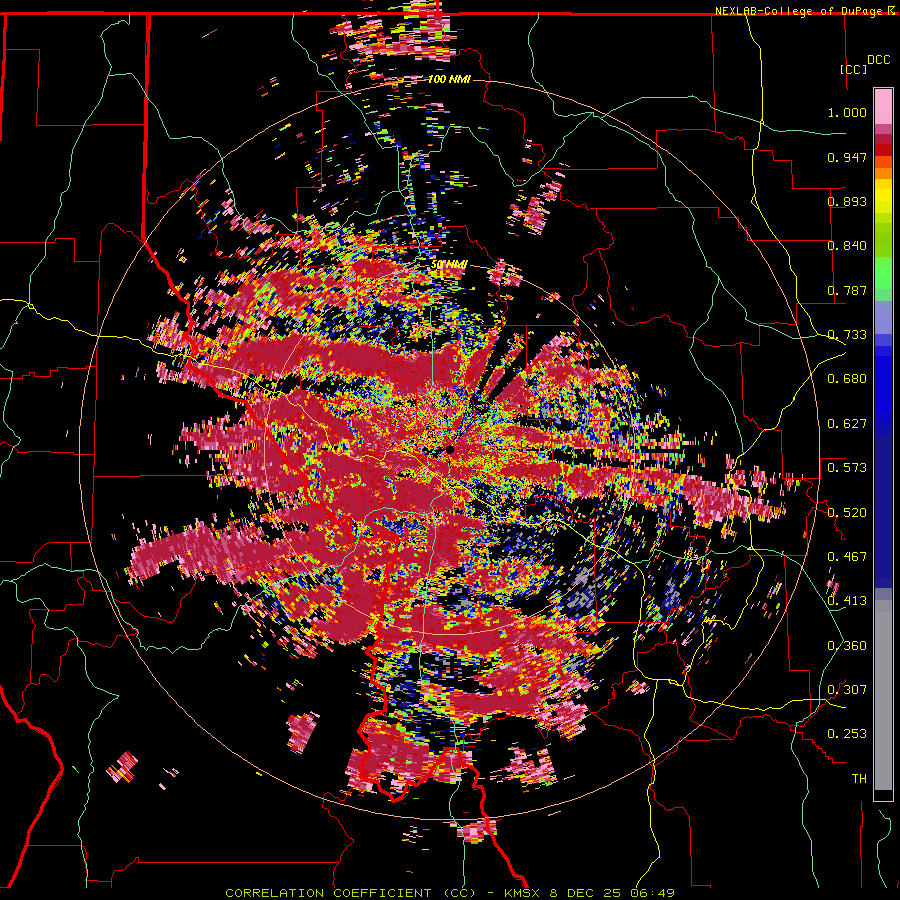Select the 0.413 legend value
Image resolution: width=900 pixels, height=900 pixels.
(x=847, y=601)
